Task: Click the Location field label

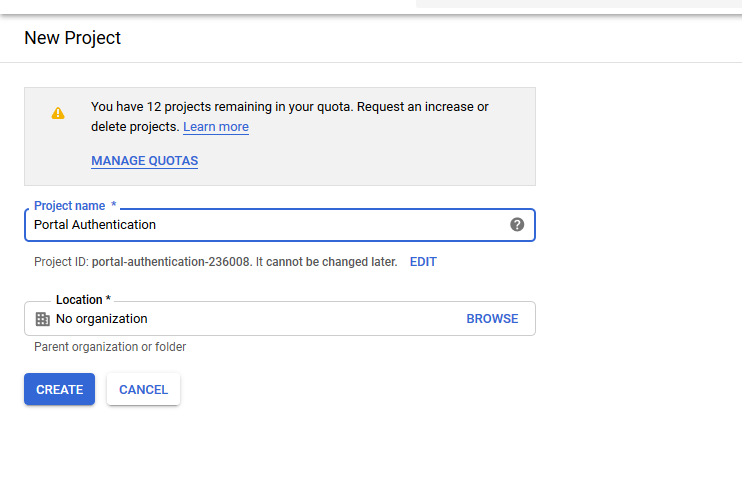Action: click(83, 300)
